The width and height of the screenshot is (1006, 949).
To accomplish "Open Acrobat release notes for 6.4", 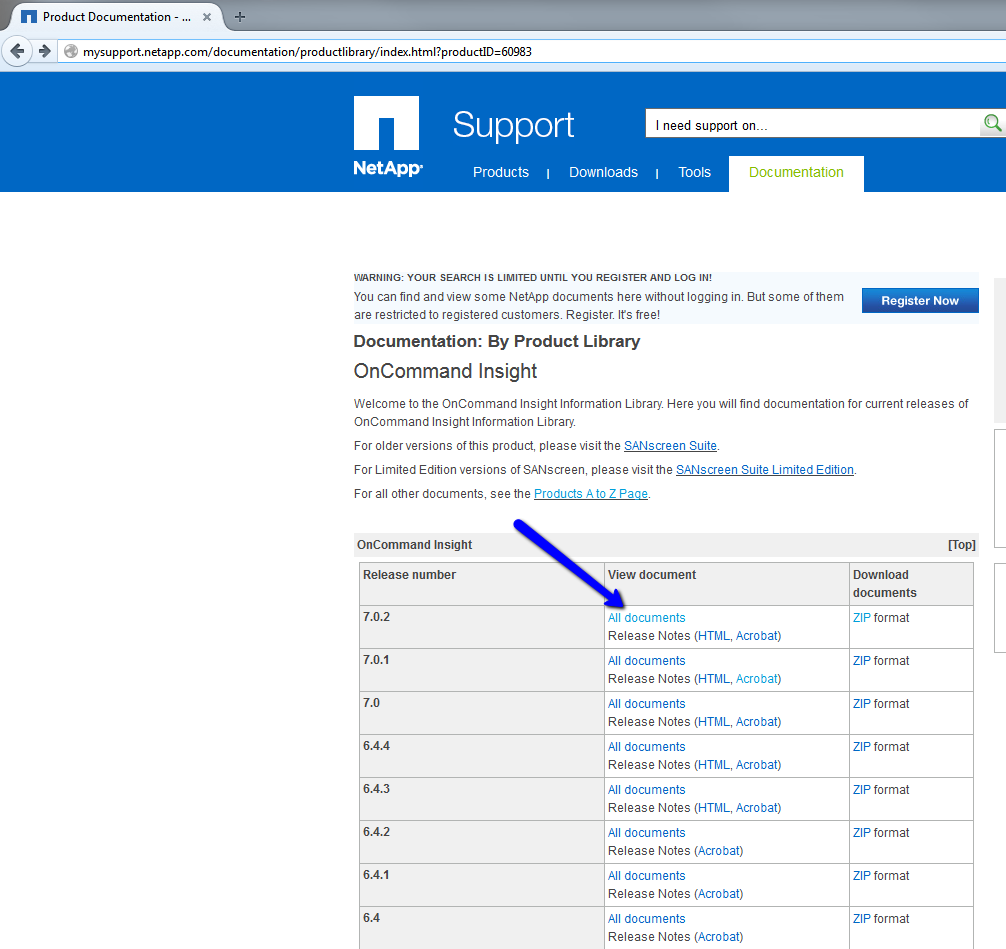I will tap(719, 936).
